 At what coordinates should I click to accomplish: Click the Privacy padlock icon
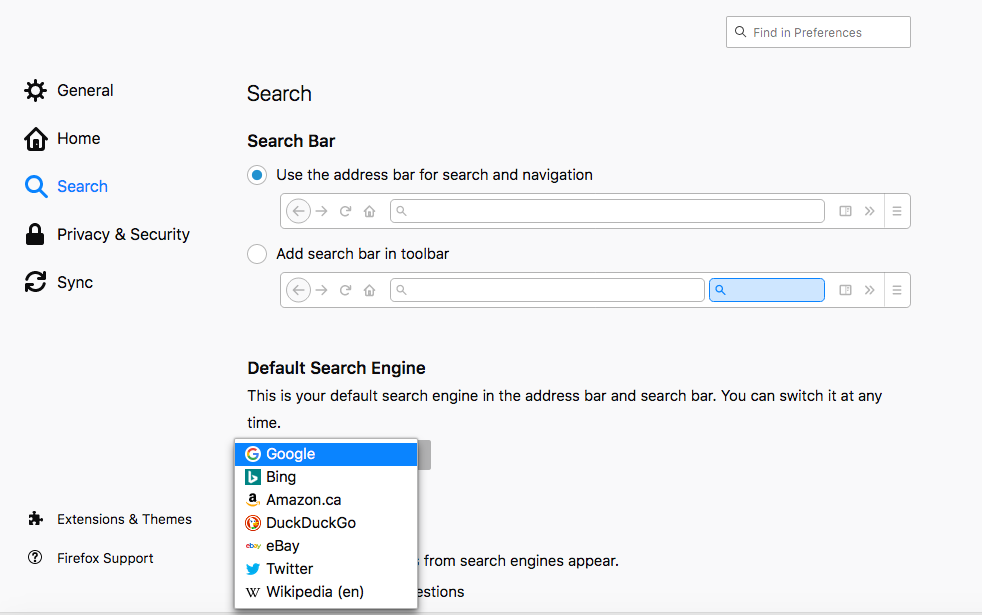35,234
